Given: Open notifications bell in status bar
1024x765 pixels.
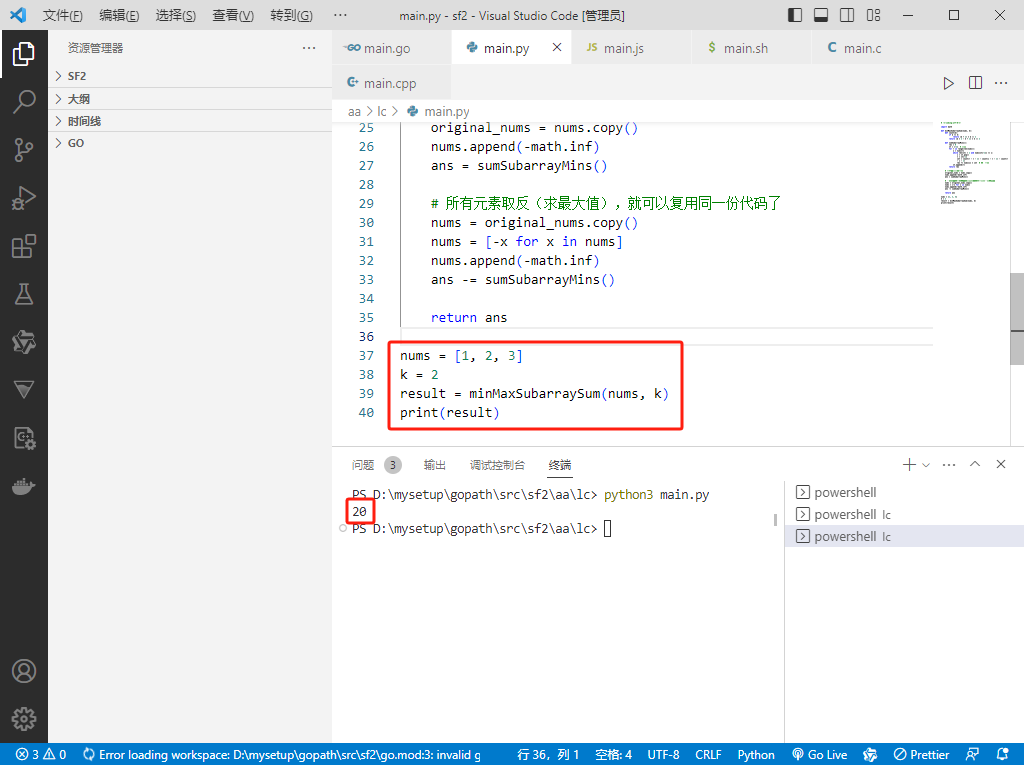Looking at the screenshot, I should pyautogui.click(x=1002, y=755).
